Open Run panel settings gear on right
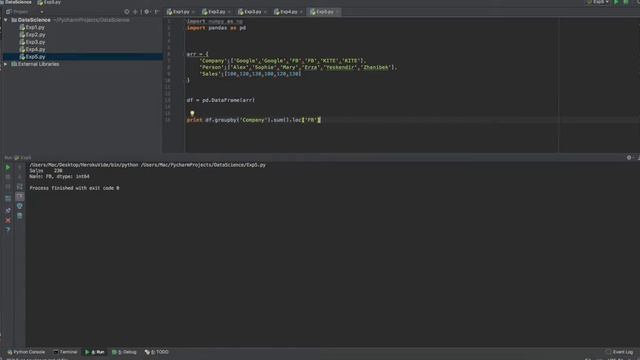Screen dimensions: 640x360 click(x=629, y=158)
